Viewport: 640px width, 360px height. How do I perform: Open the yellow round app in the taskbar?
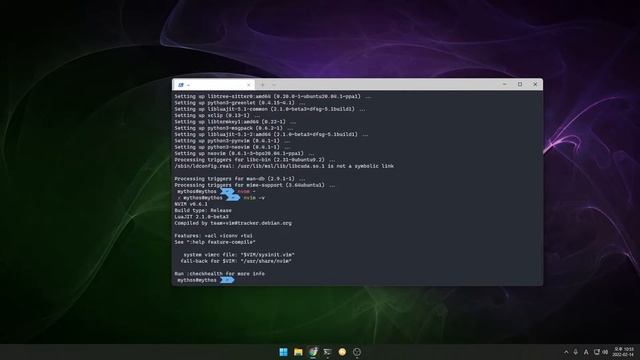(342, 352)
